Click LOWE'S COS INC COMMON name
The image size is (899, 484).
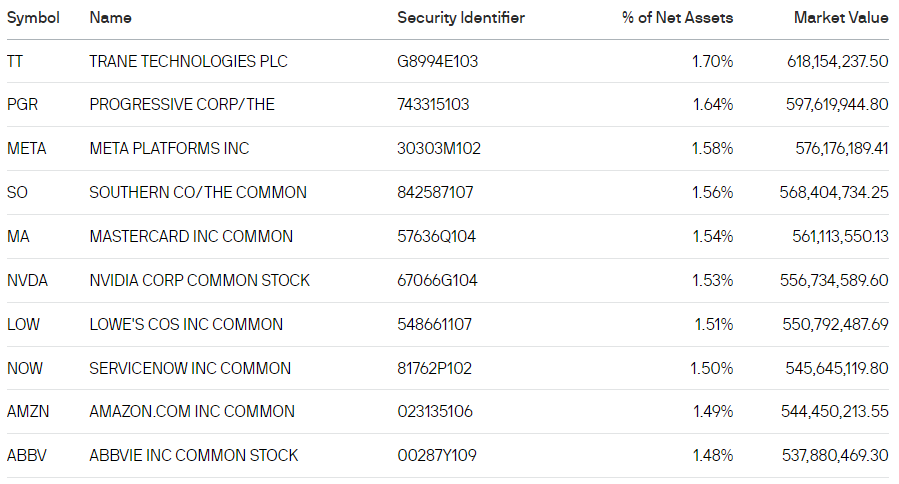[x=186, y=325]
